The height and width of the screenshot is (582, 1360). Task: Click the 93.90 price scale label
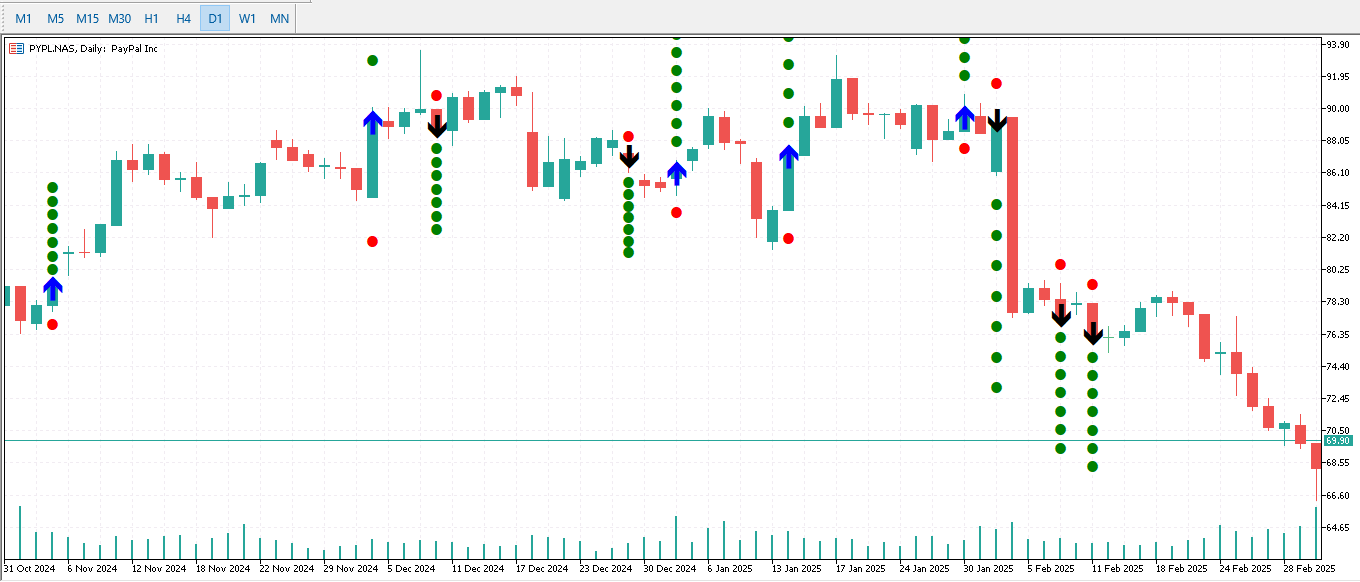pyautogui.click(x=1337, y=44)
